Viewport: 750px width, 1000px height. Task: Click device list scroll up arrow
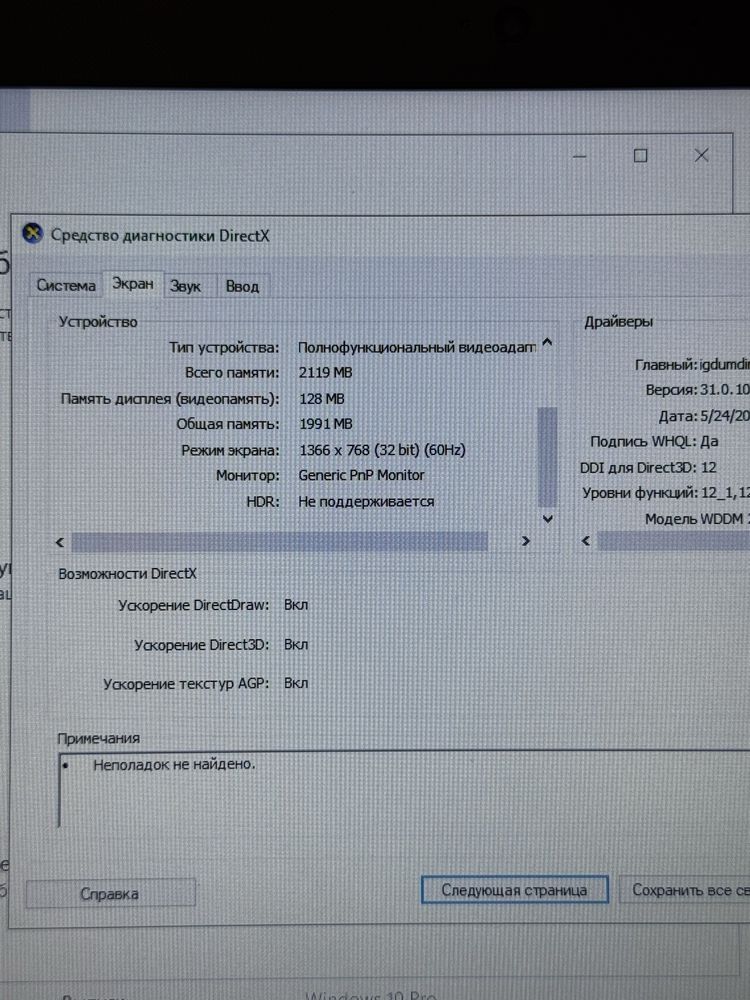[547, 344]
